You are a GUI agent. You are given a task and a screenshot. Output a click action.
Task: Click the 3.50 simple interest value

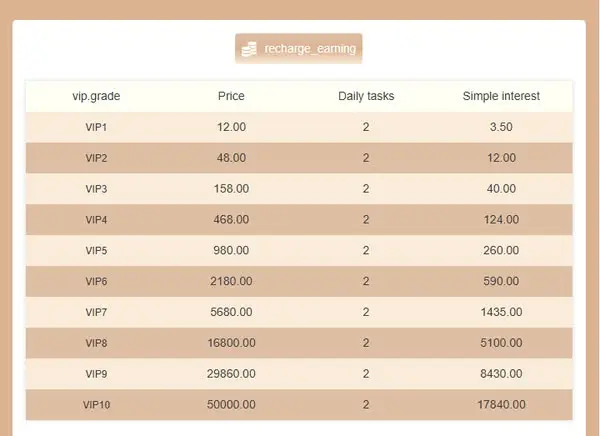pyautogui.click(x=501, y=127)
